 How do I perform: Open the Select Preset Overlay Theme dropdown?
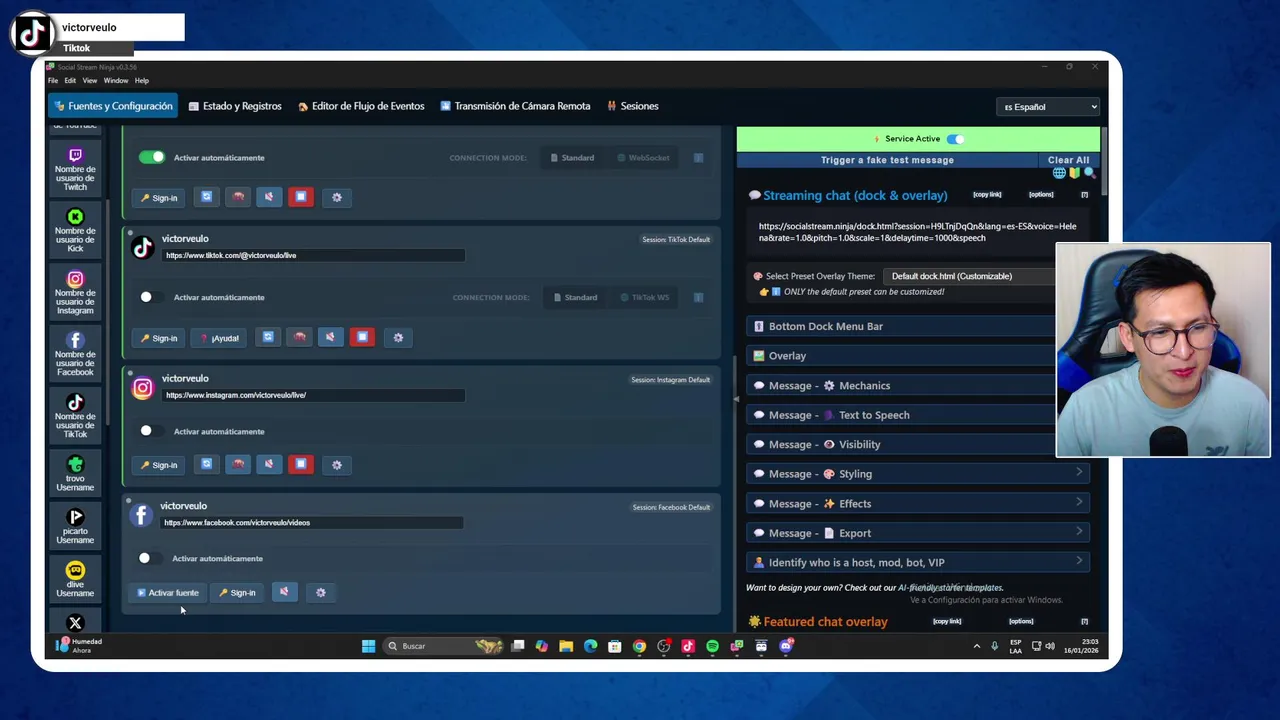click(970, 276)
